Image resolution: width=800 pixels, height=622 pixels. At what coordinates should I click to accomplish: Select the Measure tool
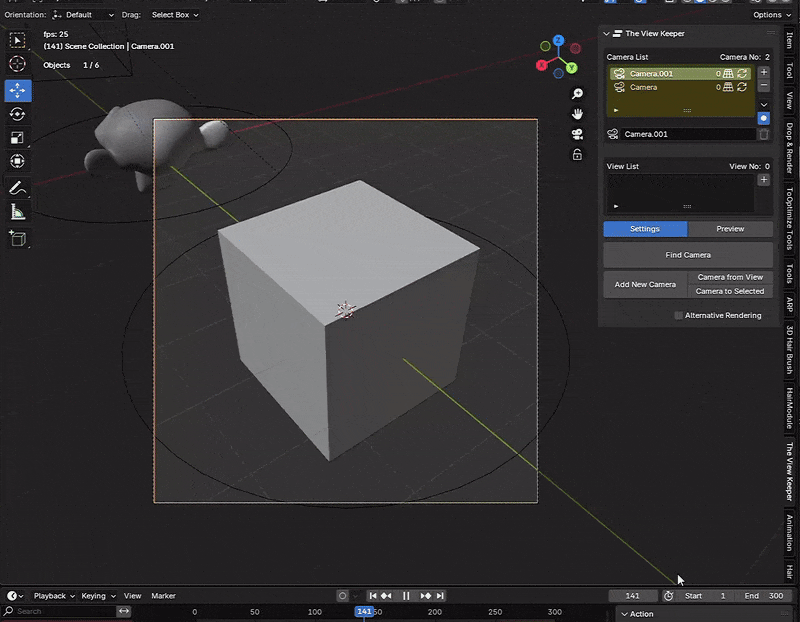click(17, 212)
